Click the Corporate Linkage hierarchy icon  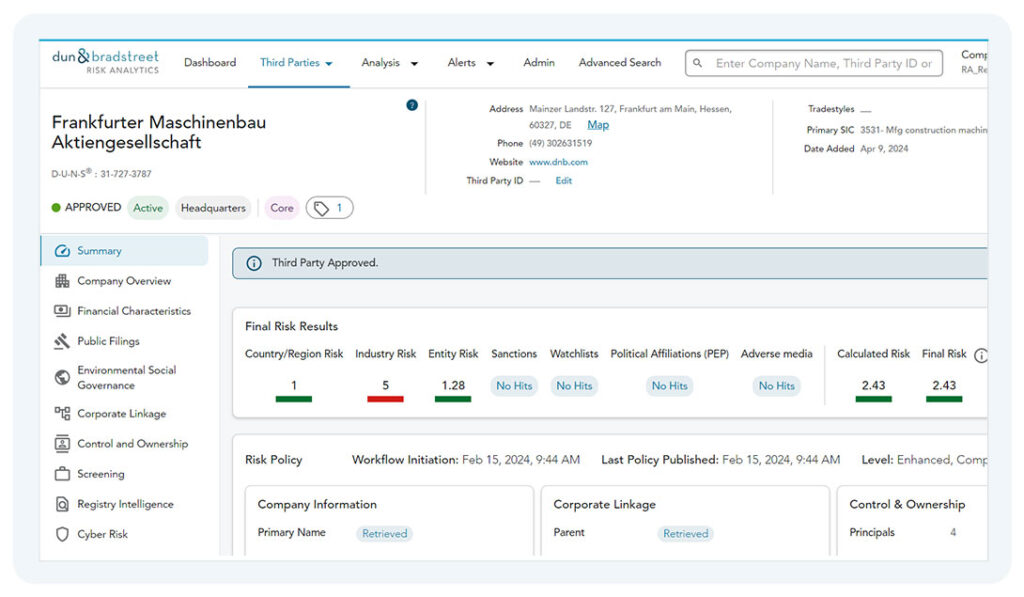tap(62, 413)
